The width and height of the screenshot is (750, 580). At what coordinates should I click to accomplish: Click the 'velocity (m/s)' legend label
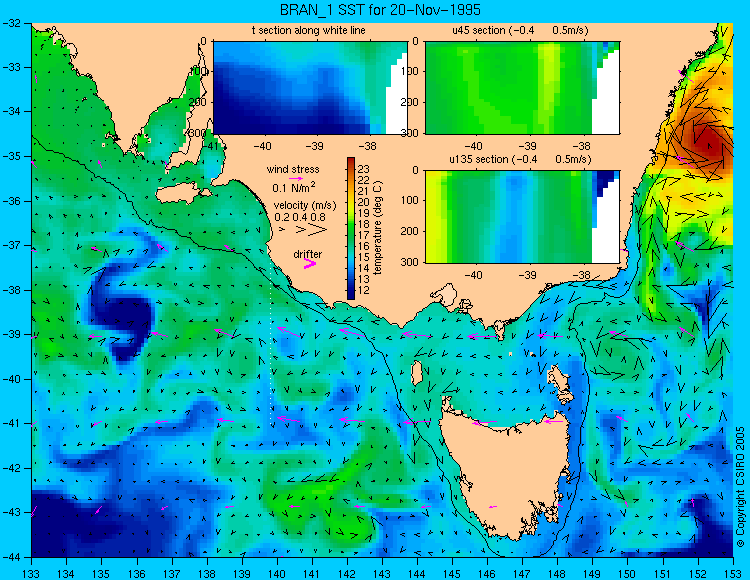[x=305, y=206]
